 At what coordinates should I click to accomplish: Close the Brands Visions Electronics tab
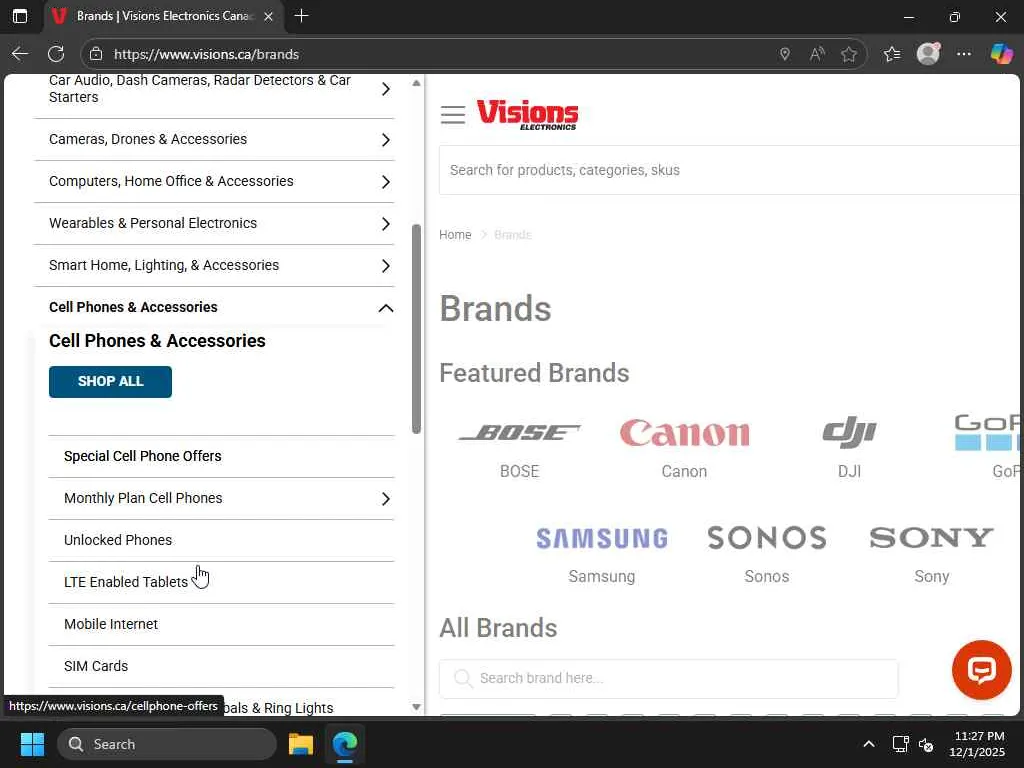[x=268, y=16]
